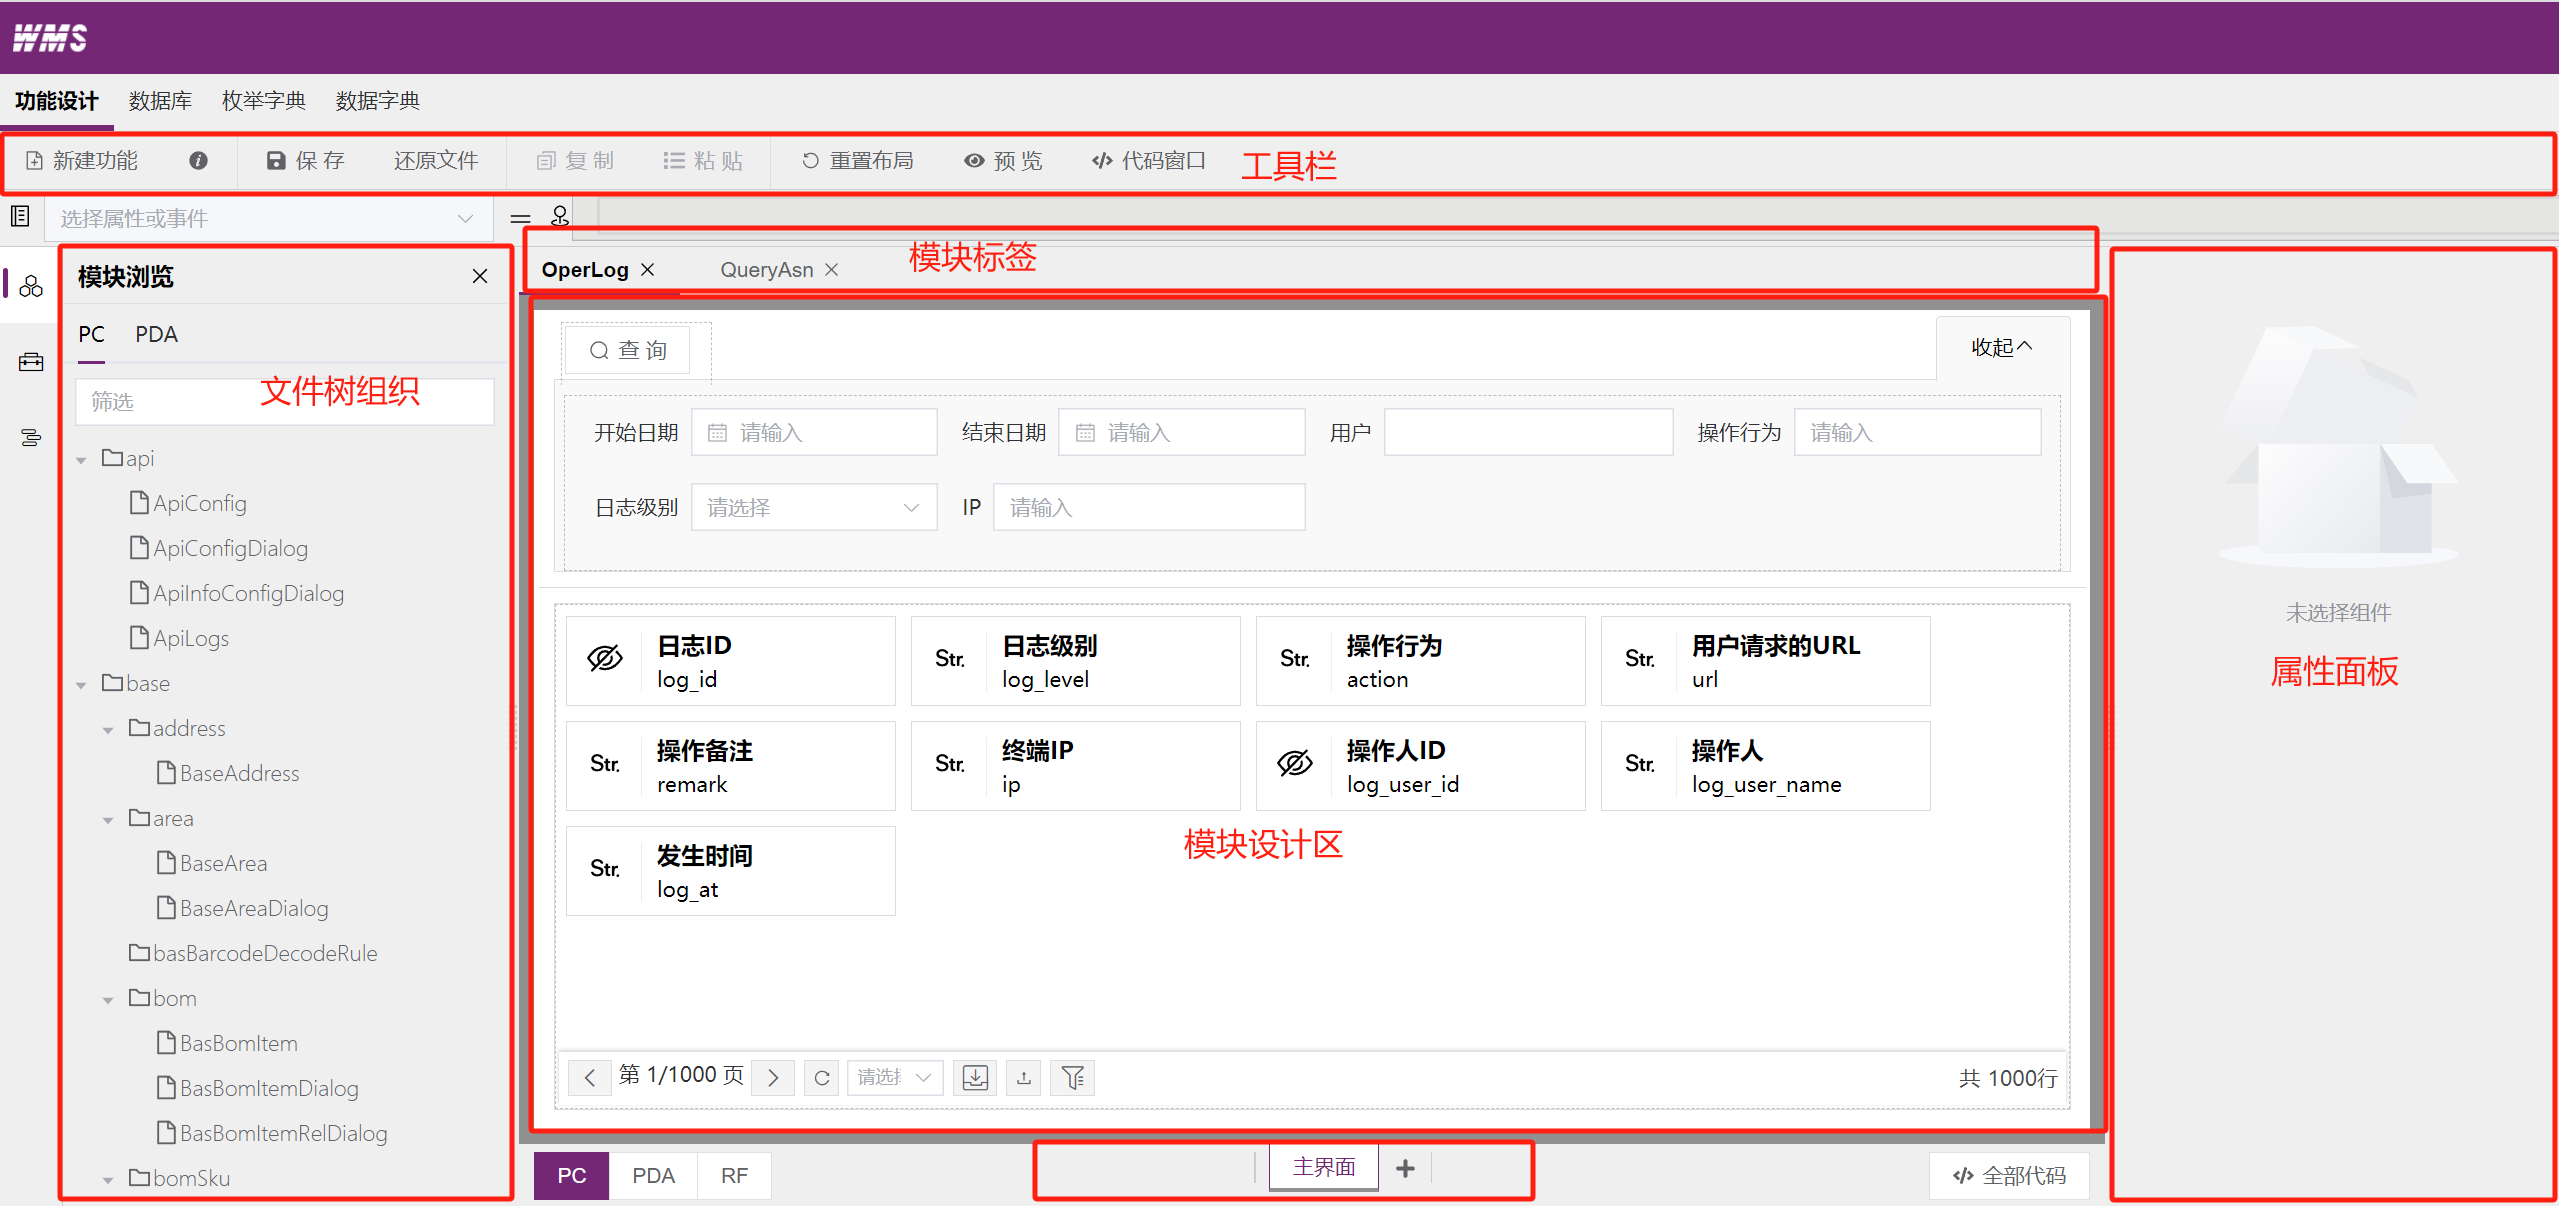
Task: Toggle visibility eye on 日志ID field
Action: 605,659
